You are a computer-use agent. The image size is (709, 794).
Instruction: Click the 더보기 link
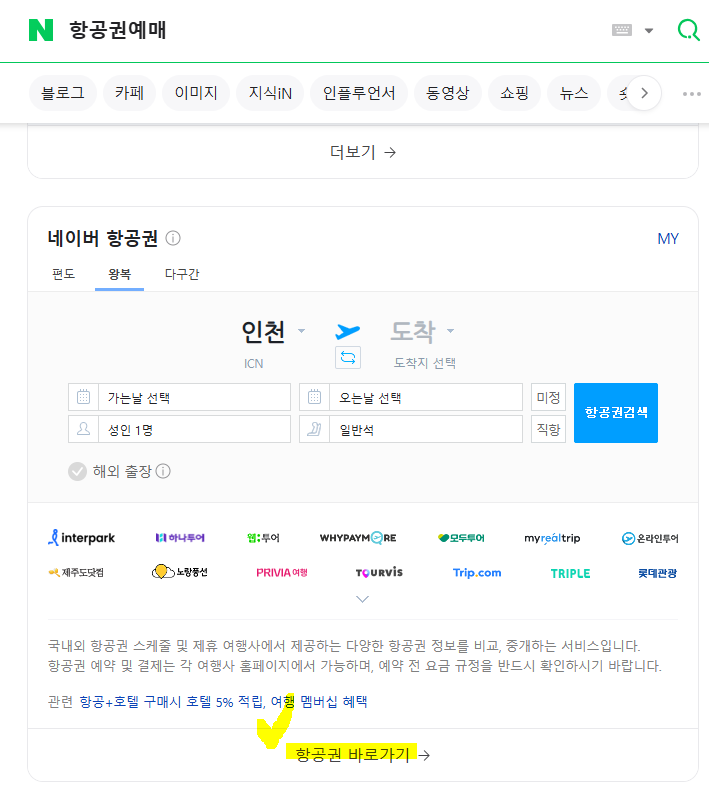(363, 152)
